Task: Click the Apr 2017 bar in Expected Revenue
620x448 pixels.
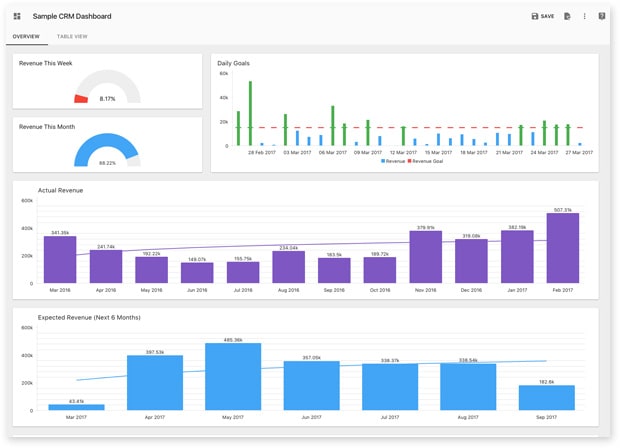Action: tap(155, 383)
